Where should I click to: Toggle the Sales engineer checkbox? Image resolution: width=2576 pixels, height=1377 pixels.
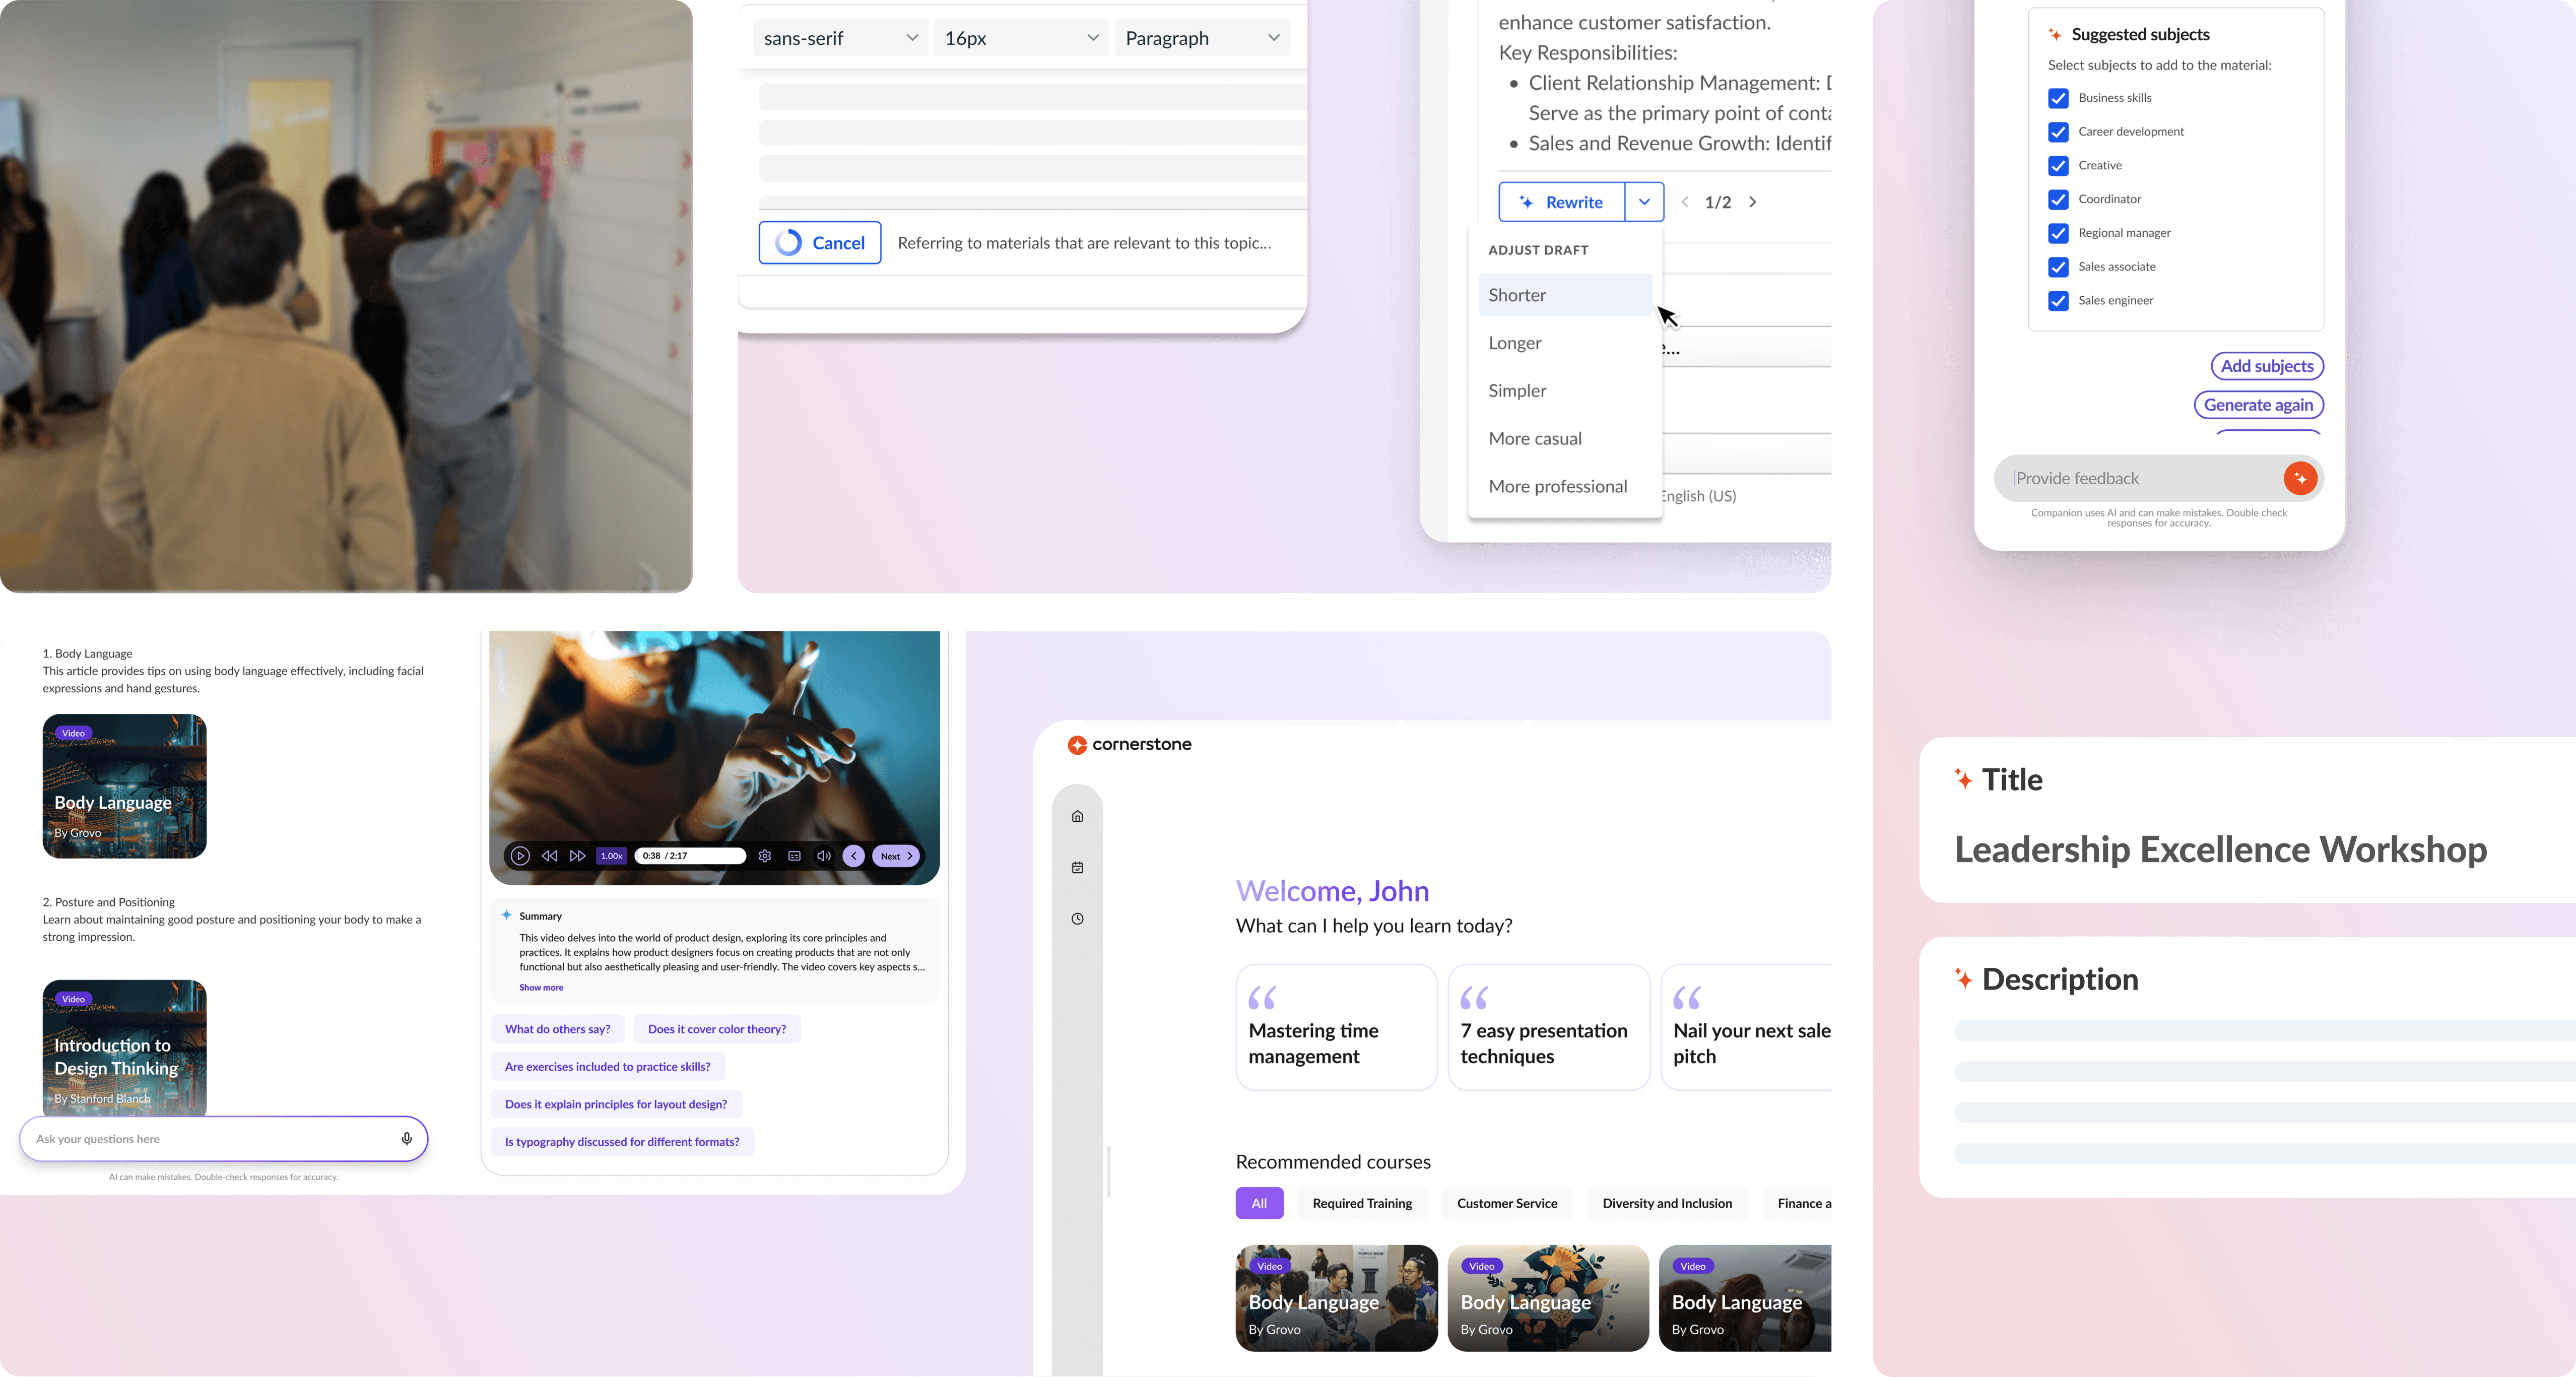[x=2058, y=300]
